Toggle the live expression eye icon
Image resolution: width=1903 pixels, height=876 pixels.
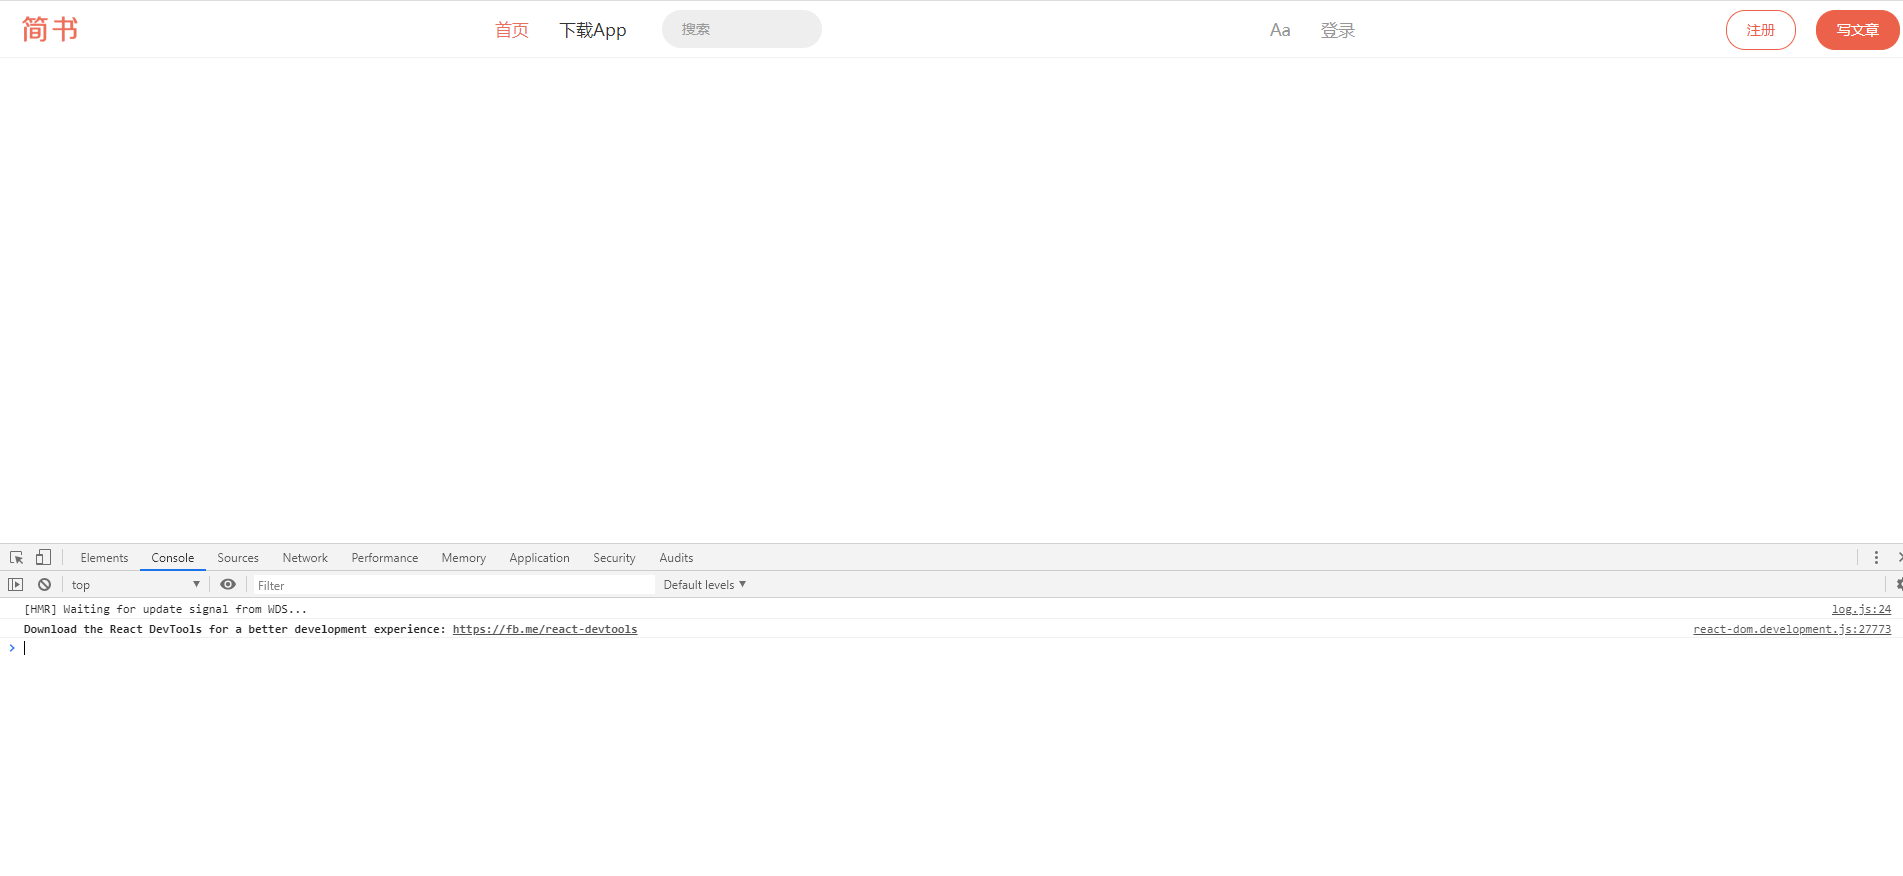click(x=228, y=585)
